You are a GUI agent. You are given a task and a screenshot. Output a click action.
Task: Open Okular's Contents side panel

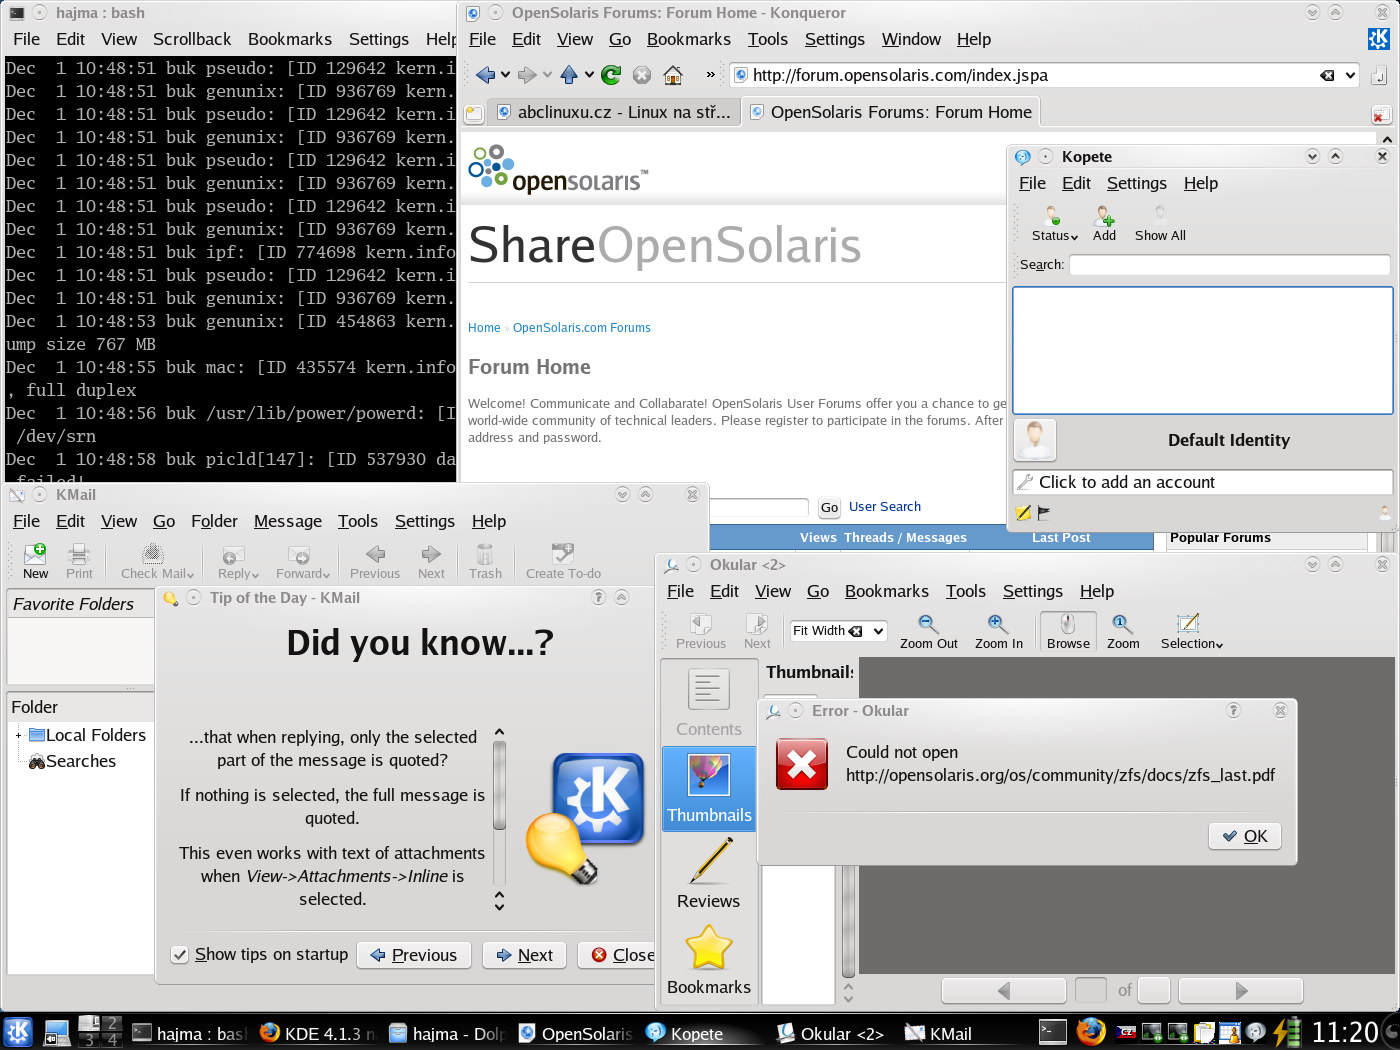709,703
